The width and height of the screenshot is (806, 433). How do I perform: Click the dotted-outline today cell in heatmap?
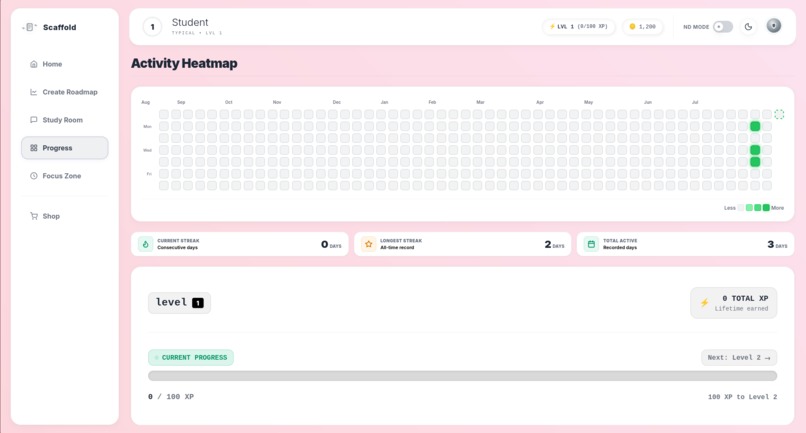click(779, 114)
